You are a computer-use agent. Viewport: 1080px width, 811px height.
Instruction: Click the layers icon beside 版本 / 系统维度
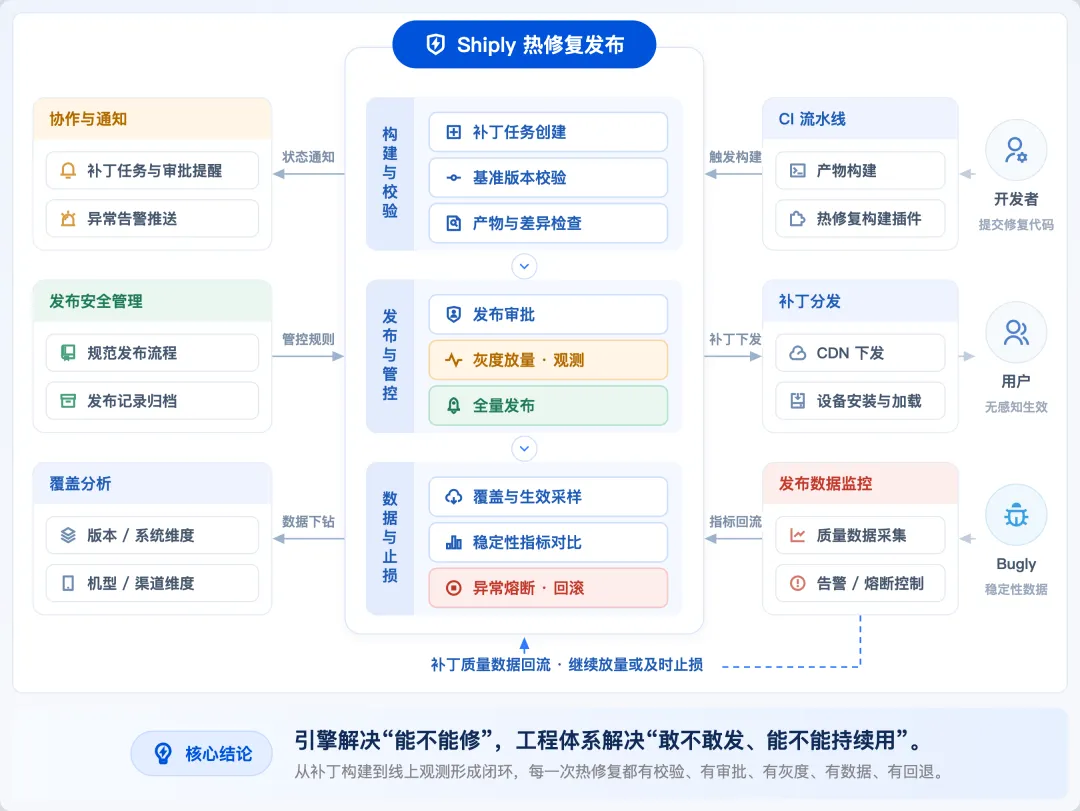click(68, 535)
